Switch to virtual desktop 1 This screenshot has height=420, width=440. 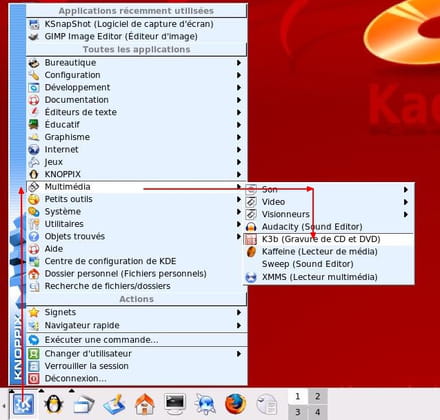pos(298,397)
